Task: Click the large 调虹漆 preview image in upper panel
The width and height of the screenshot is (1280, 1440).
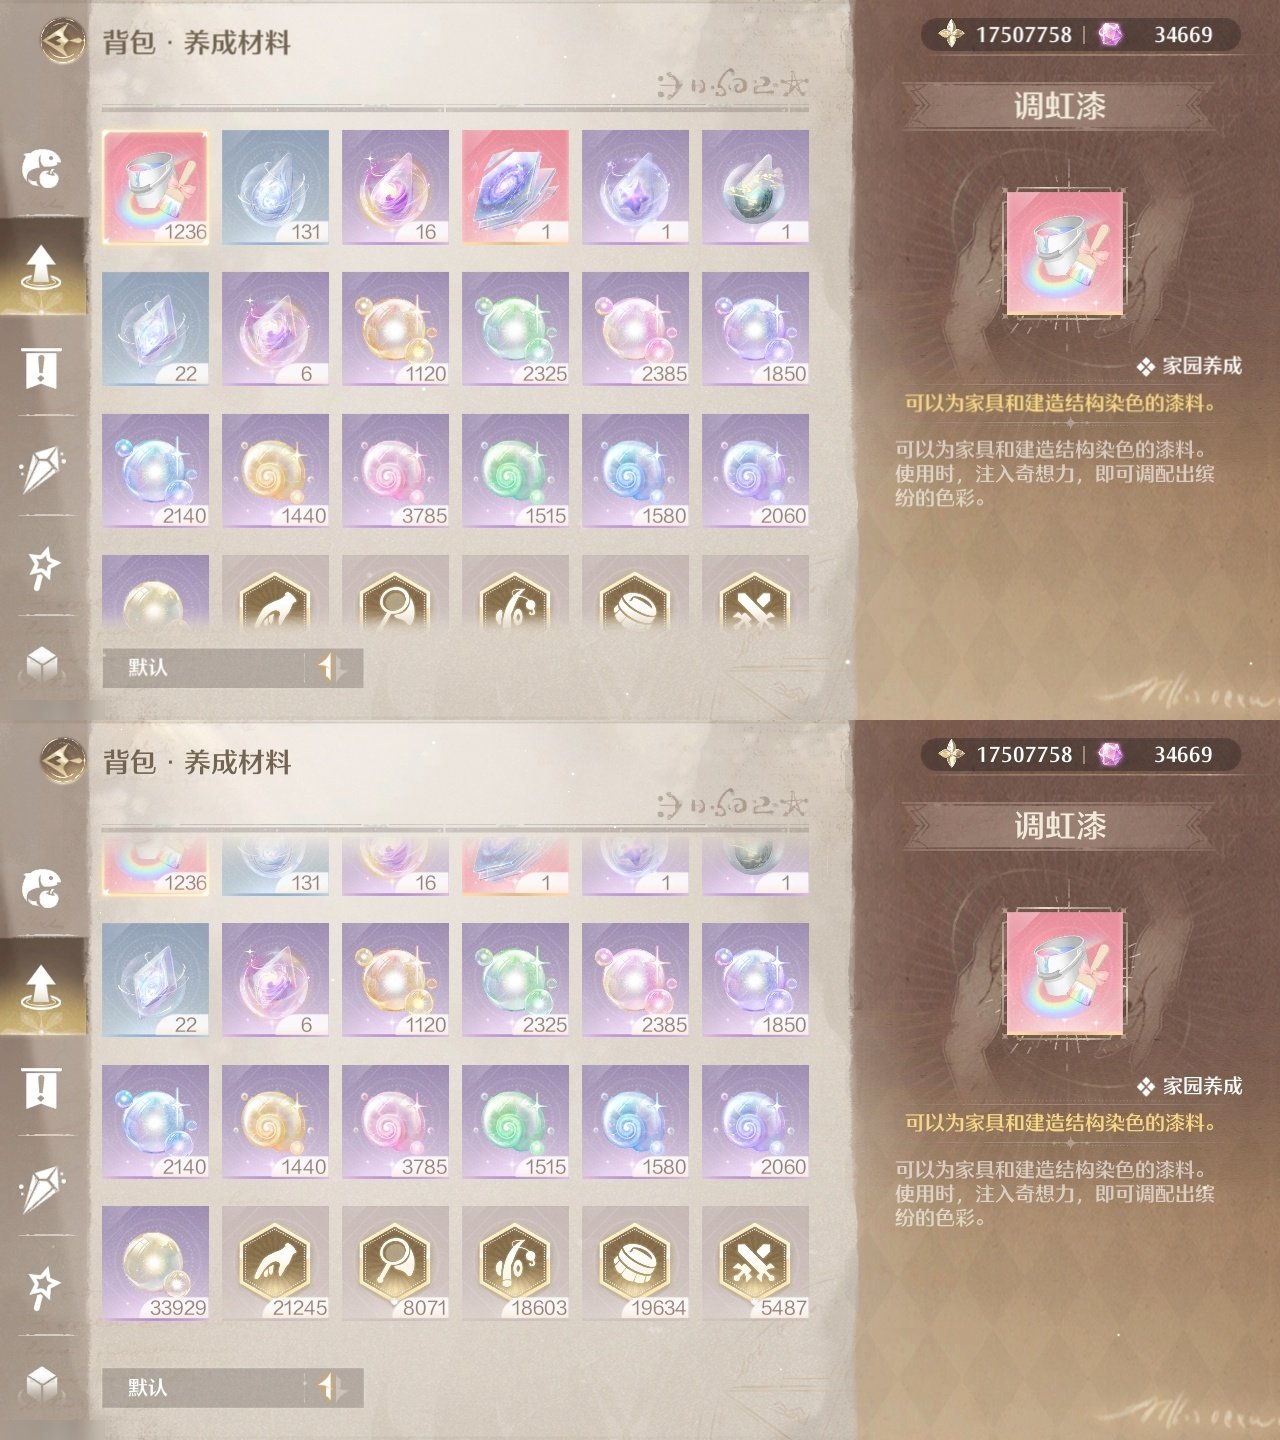Action: click(x=1064, y=254)
